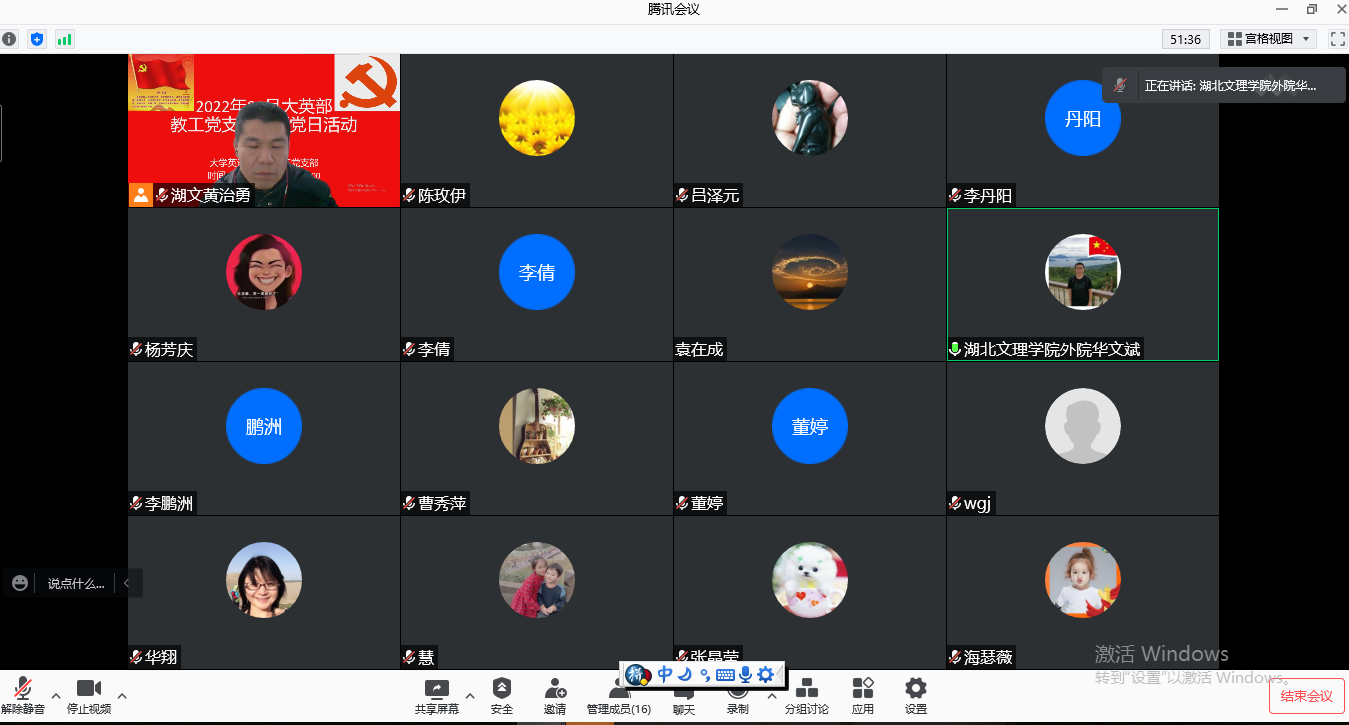Enter full screen mode
This screenshot has width=1349, height=725.
tap(1337, 39)
